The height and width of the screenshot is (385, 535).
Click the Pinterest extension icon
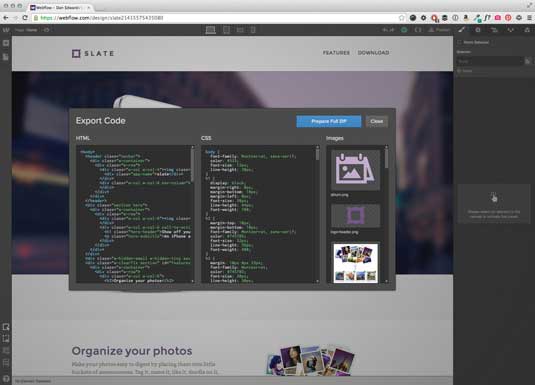(508, 18)
